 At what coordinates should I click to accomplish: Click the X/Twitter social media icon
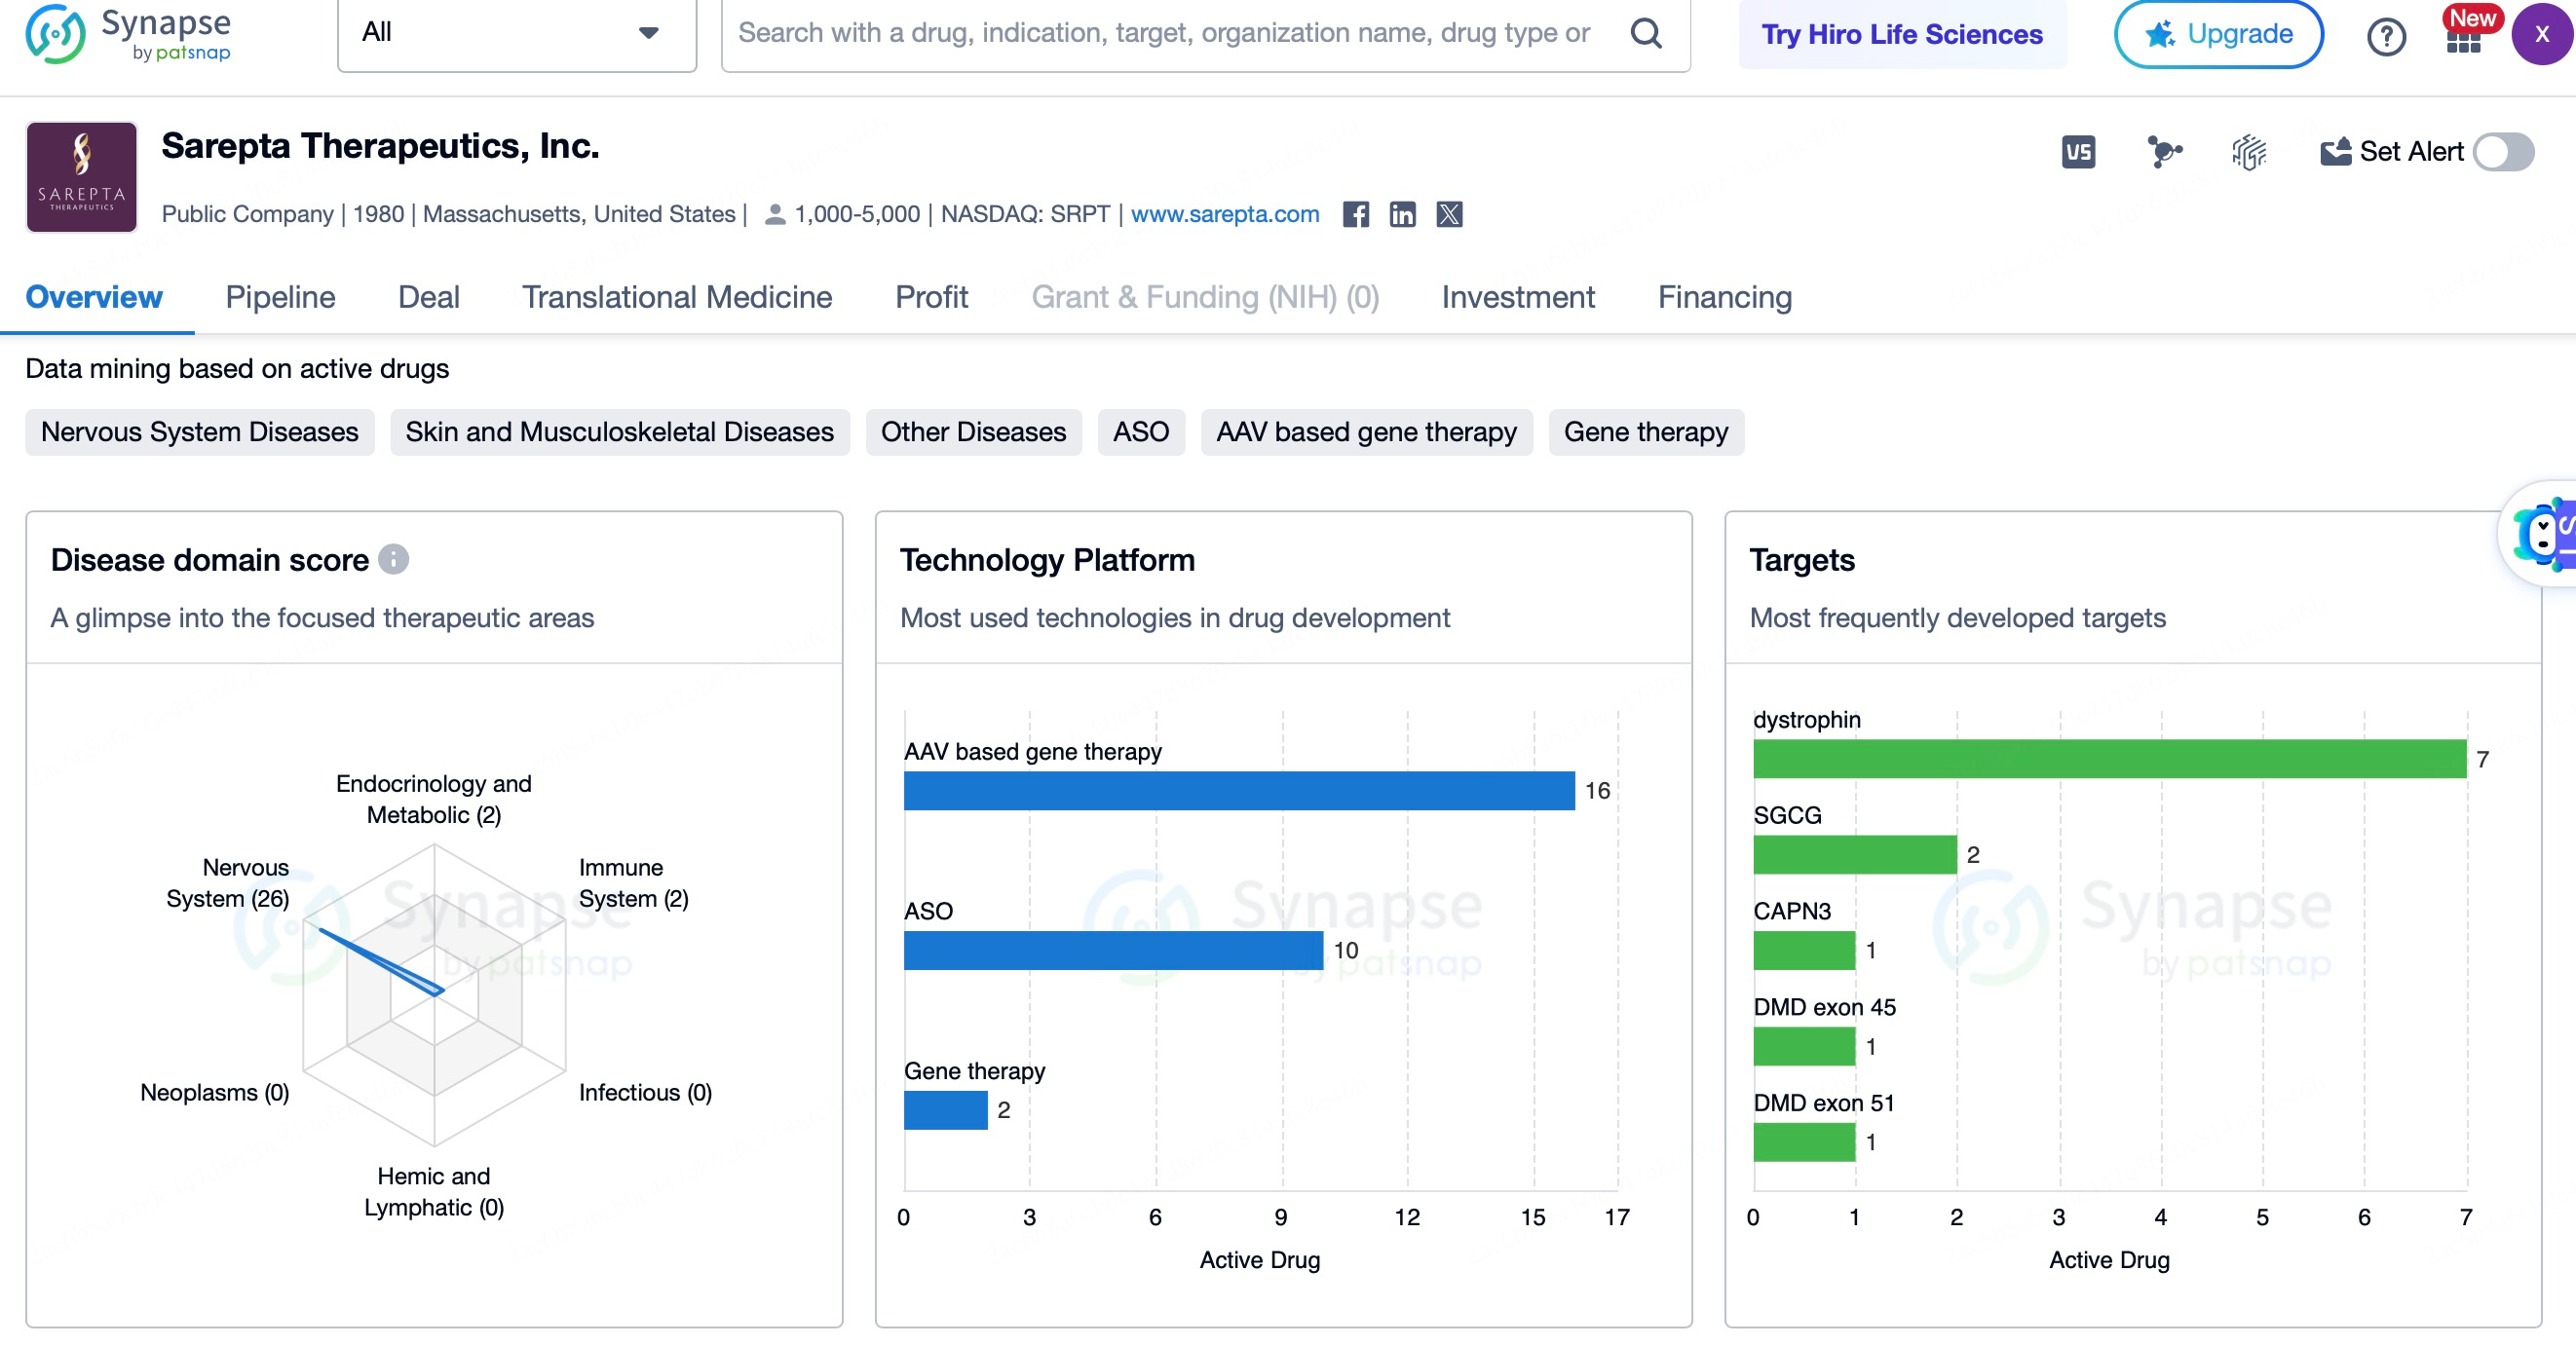coord(1448,214)
